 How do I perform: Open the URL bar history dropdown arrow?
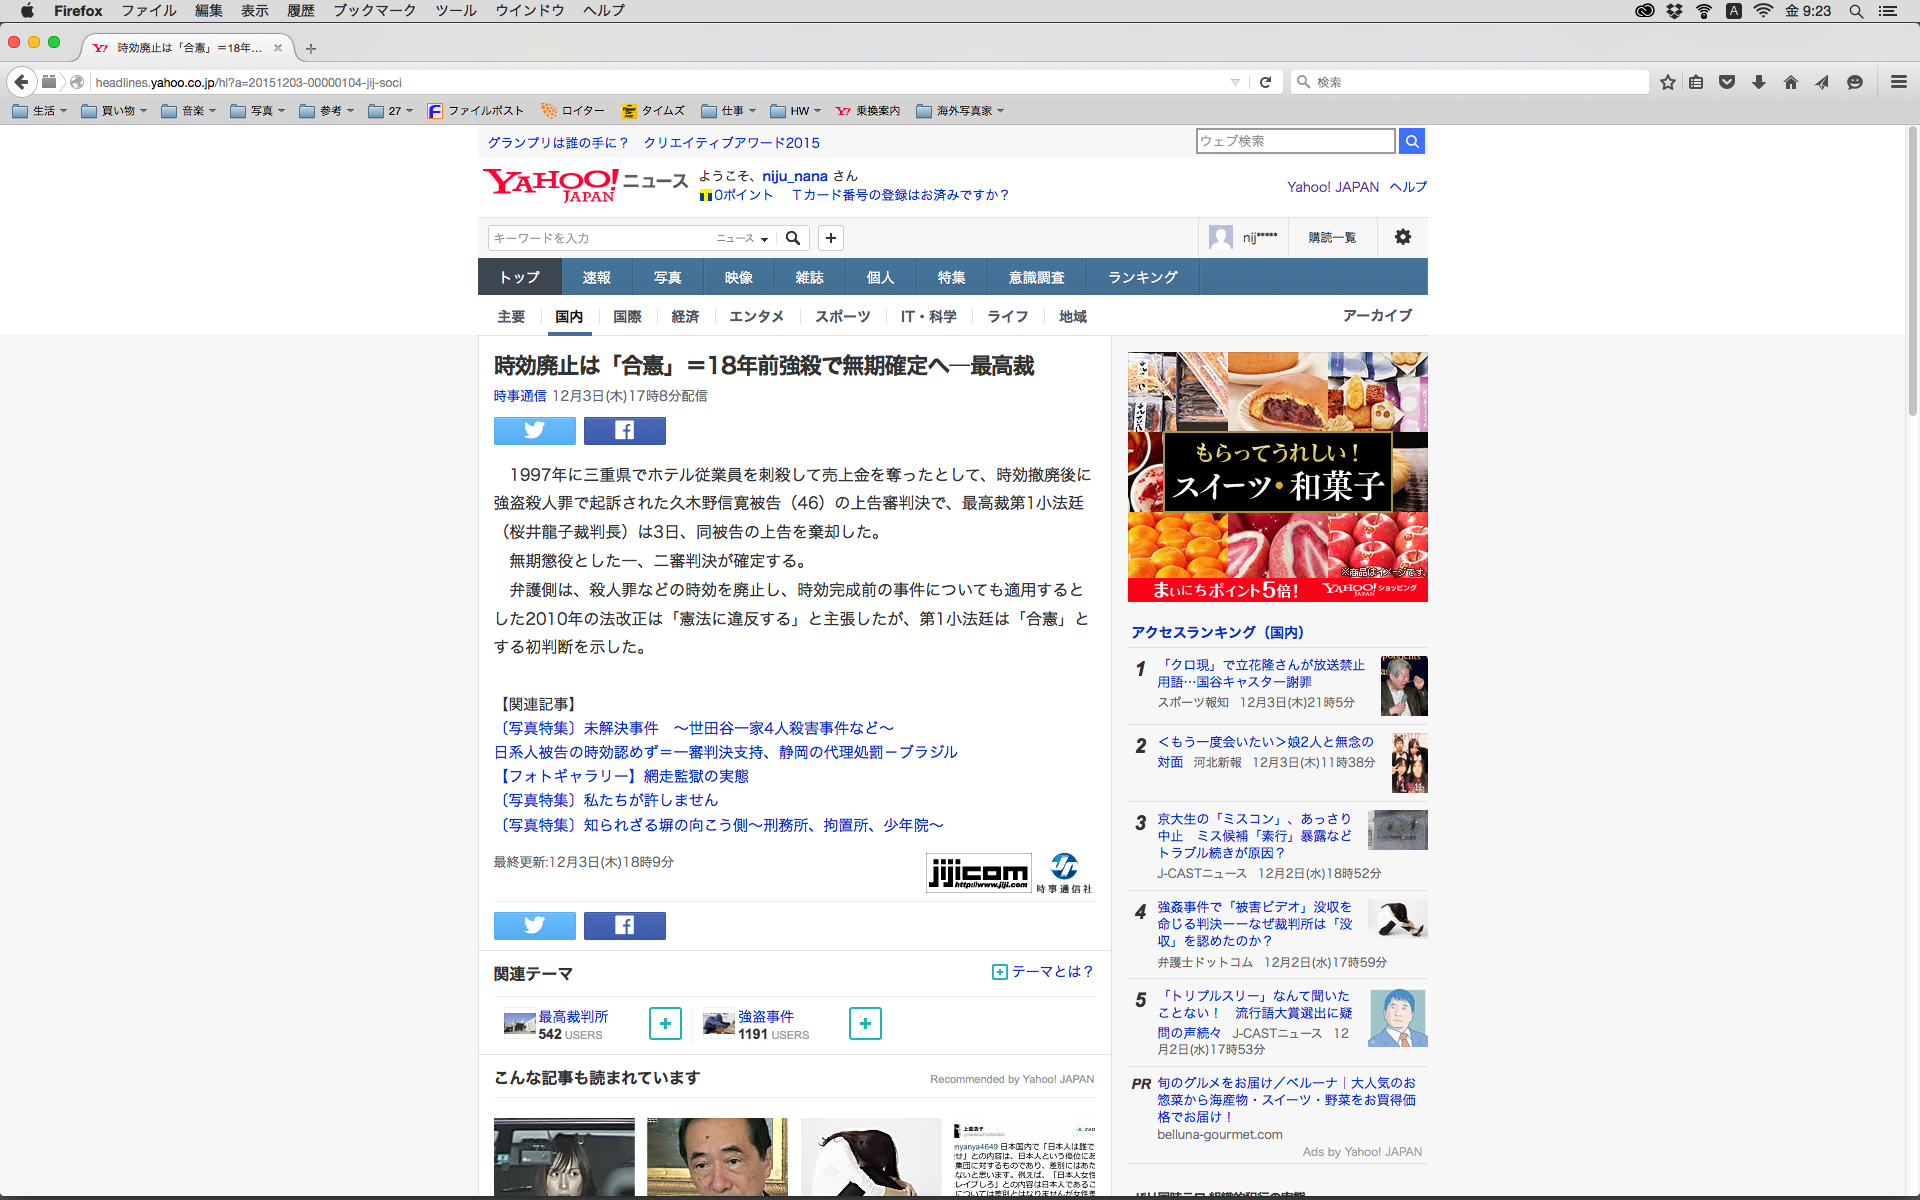(1235, 82)
